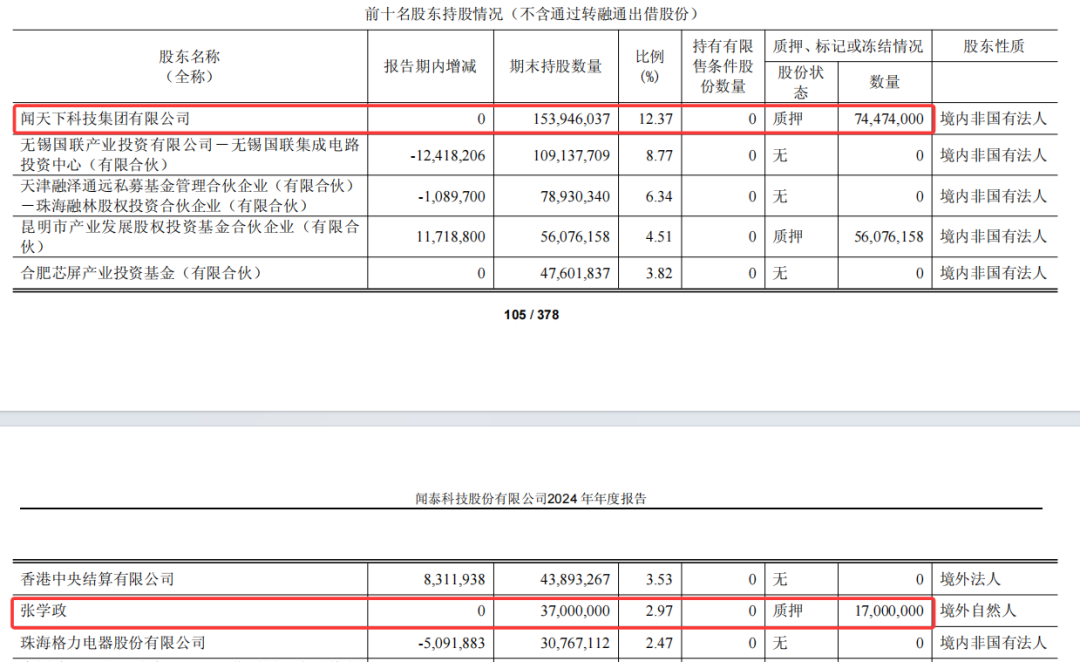Click the page header 闻泰科技股份有限公司2024年年度报告

pyautogui.click(x=530, y=499)
